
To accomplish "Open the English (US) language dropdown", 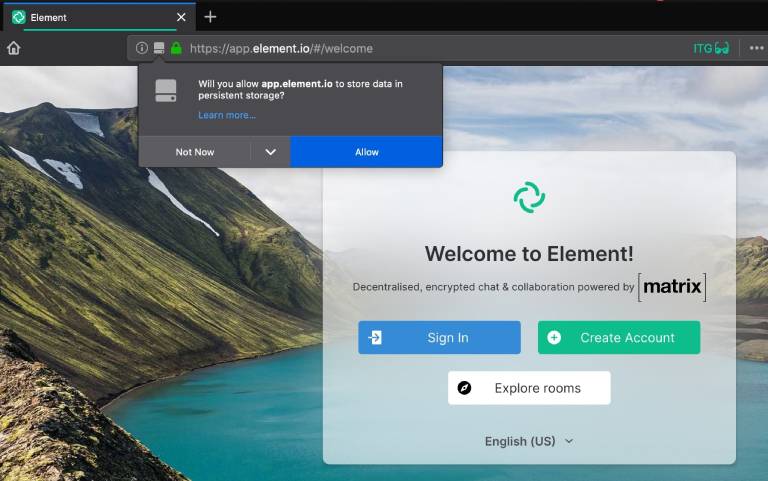I will pyautogui.click(x=529, y=441).
